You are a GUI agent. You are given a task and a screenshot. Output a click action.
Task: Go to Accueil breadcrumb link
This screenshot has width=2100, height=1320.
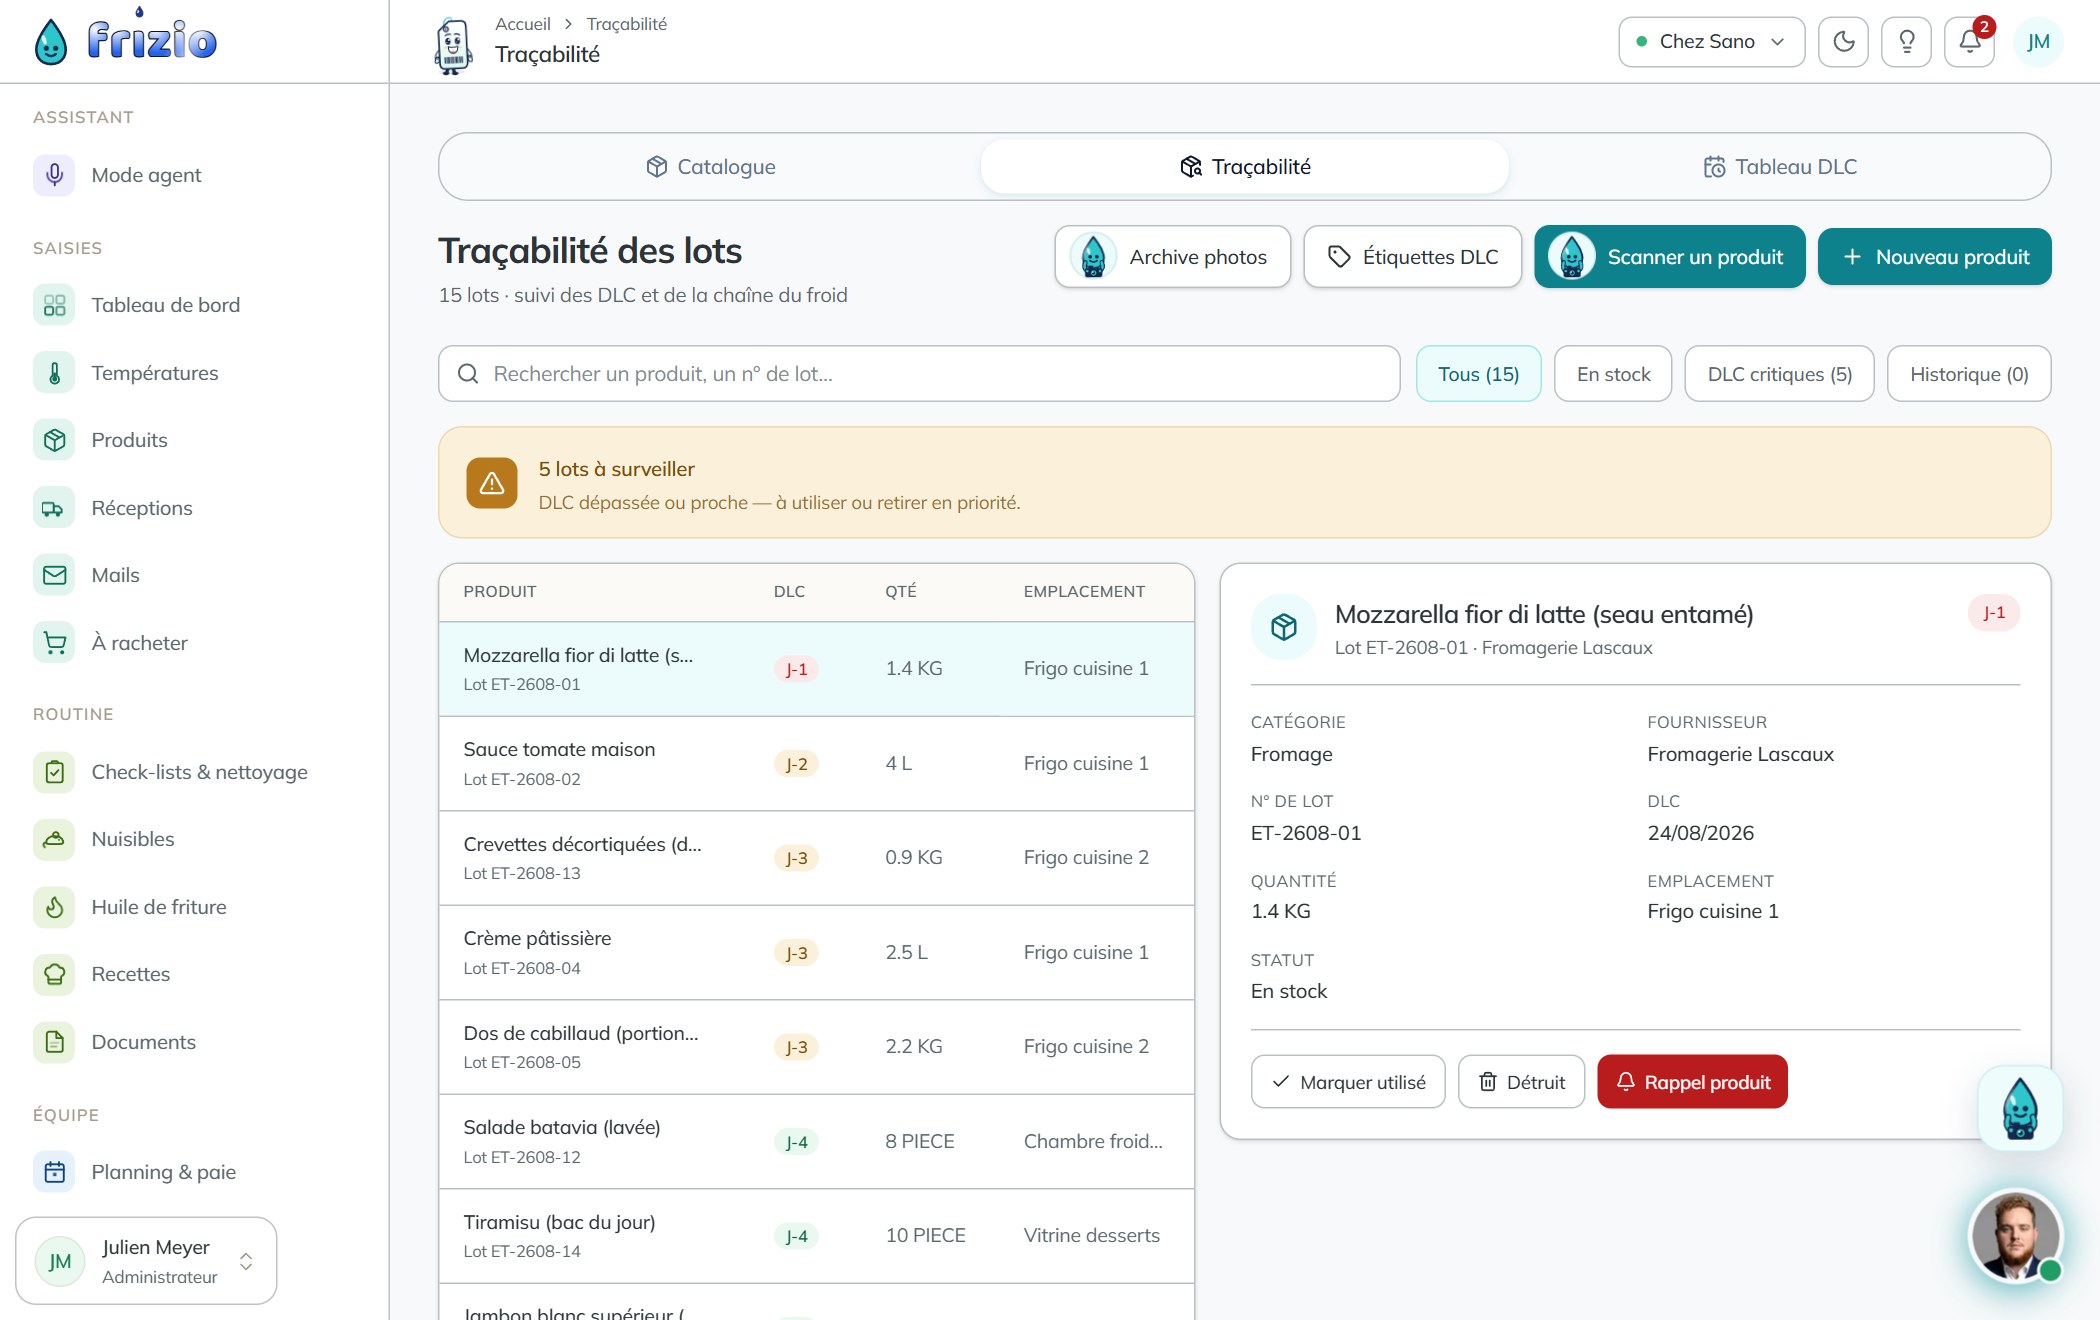click(x=522, y=24)
